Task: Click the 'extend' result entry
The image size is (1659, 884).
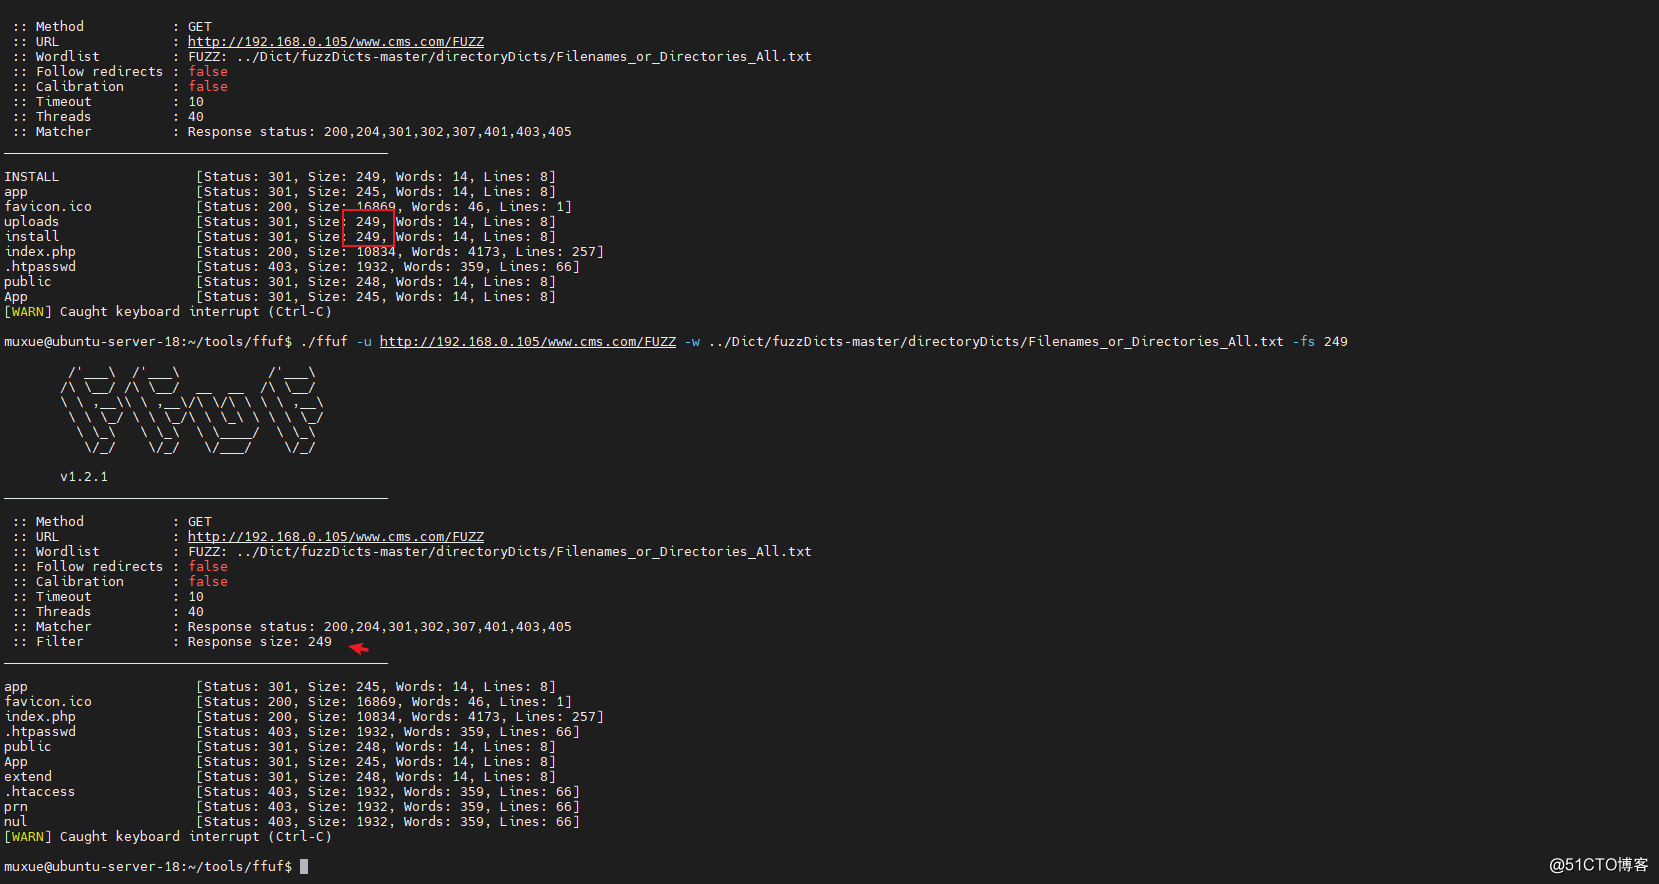Action: coord(28,777)
